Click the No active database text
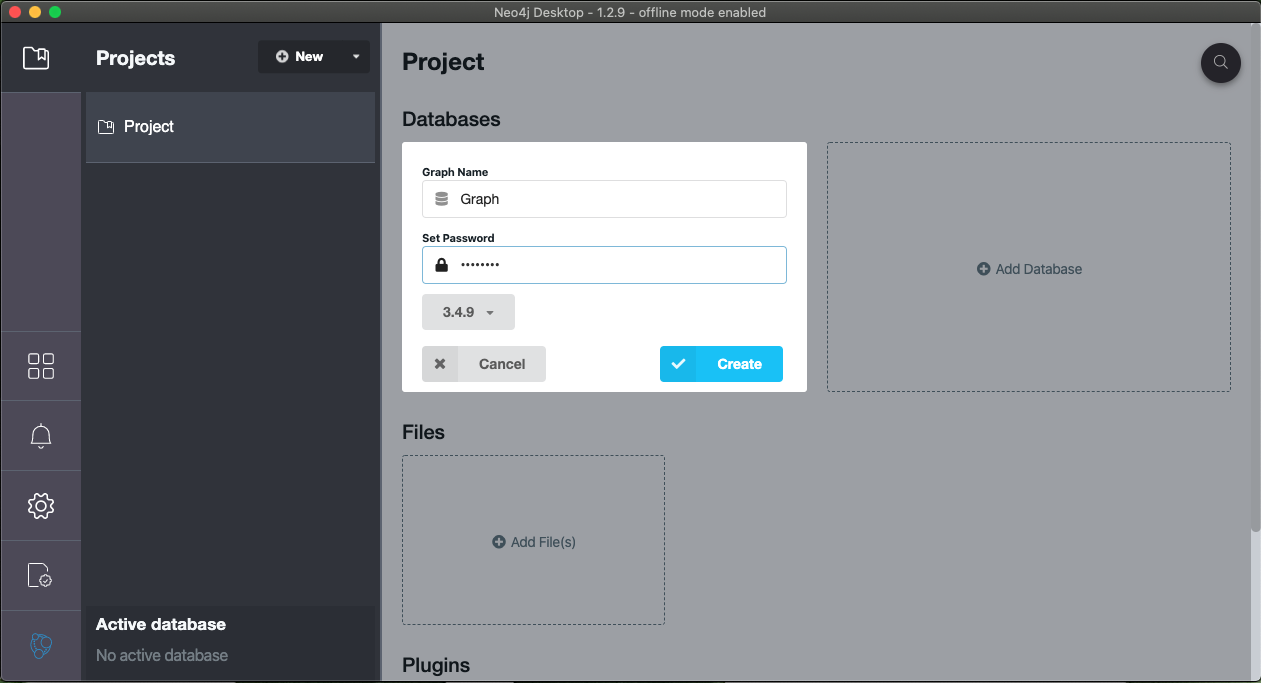Viewport: 1261px width, 683px height. tap(162, 655)
